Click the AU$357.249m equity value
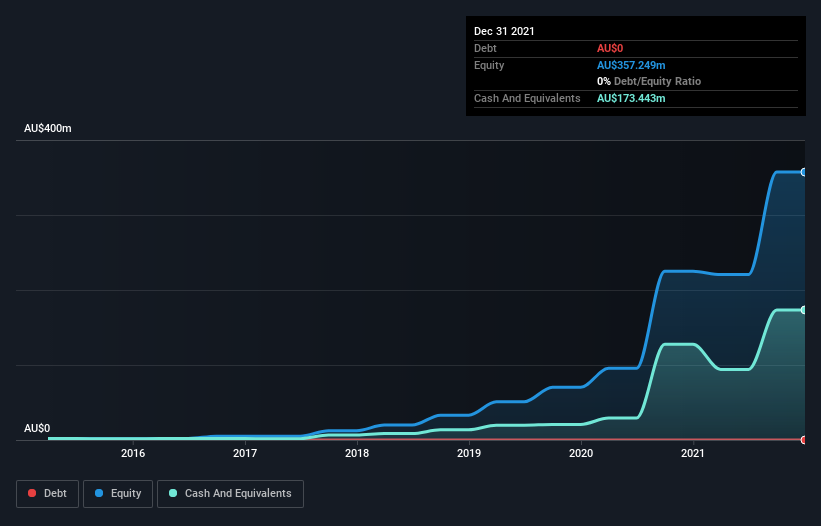821x526 pixels. (x=631, y=65)
